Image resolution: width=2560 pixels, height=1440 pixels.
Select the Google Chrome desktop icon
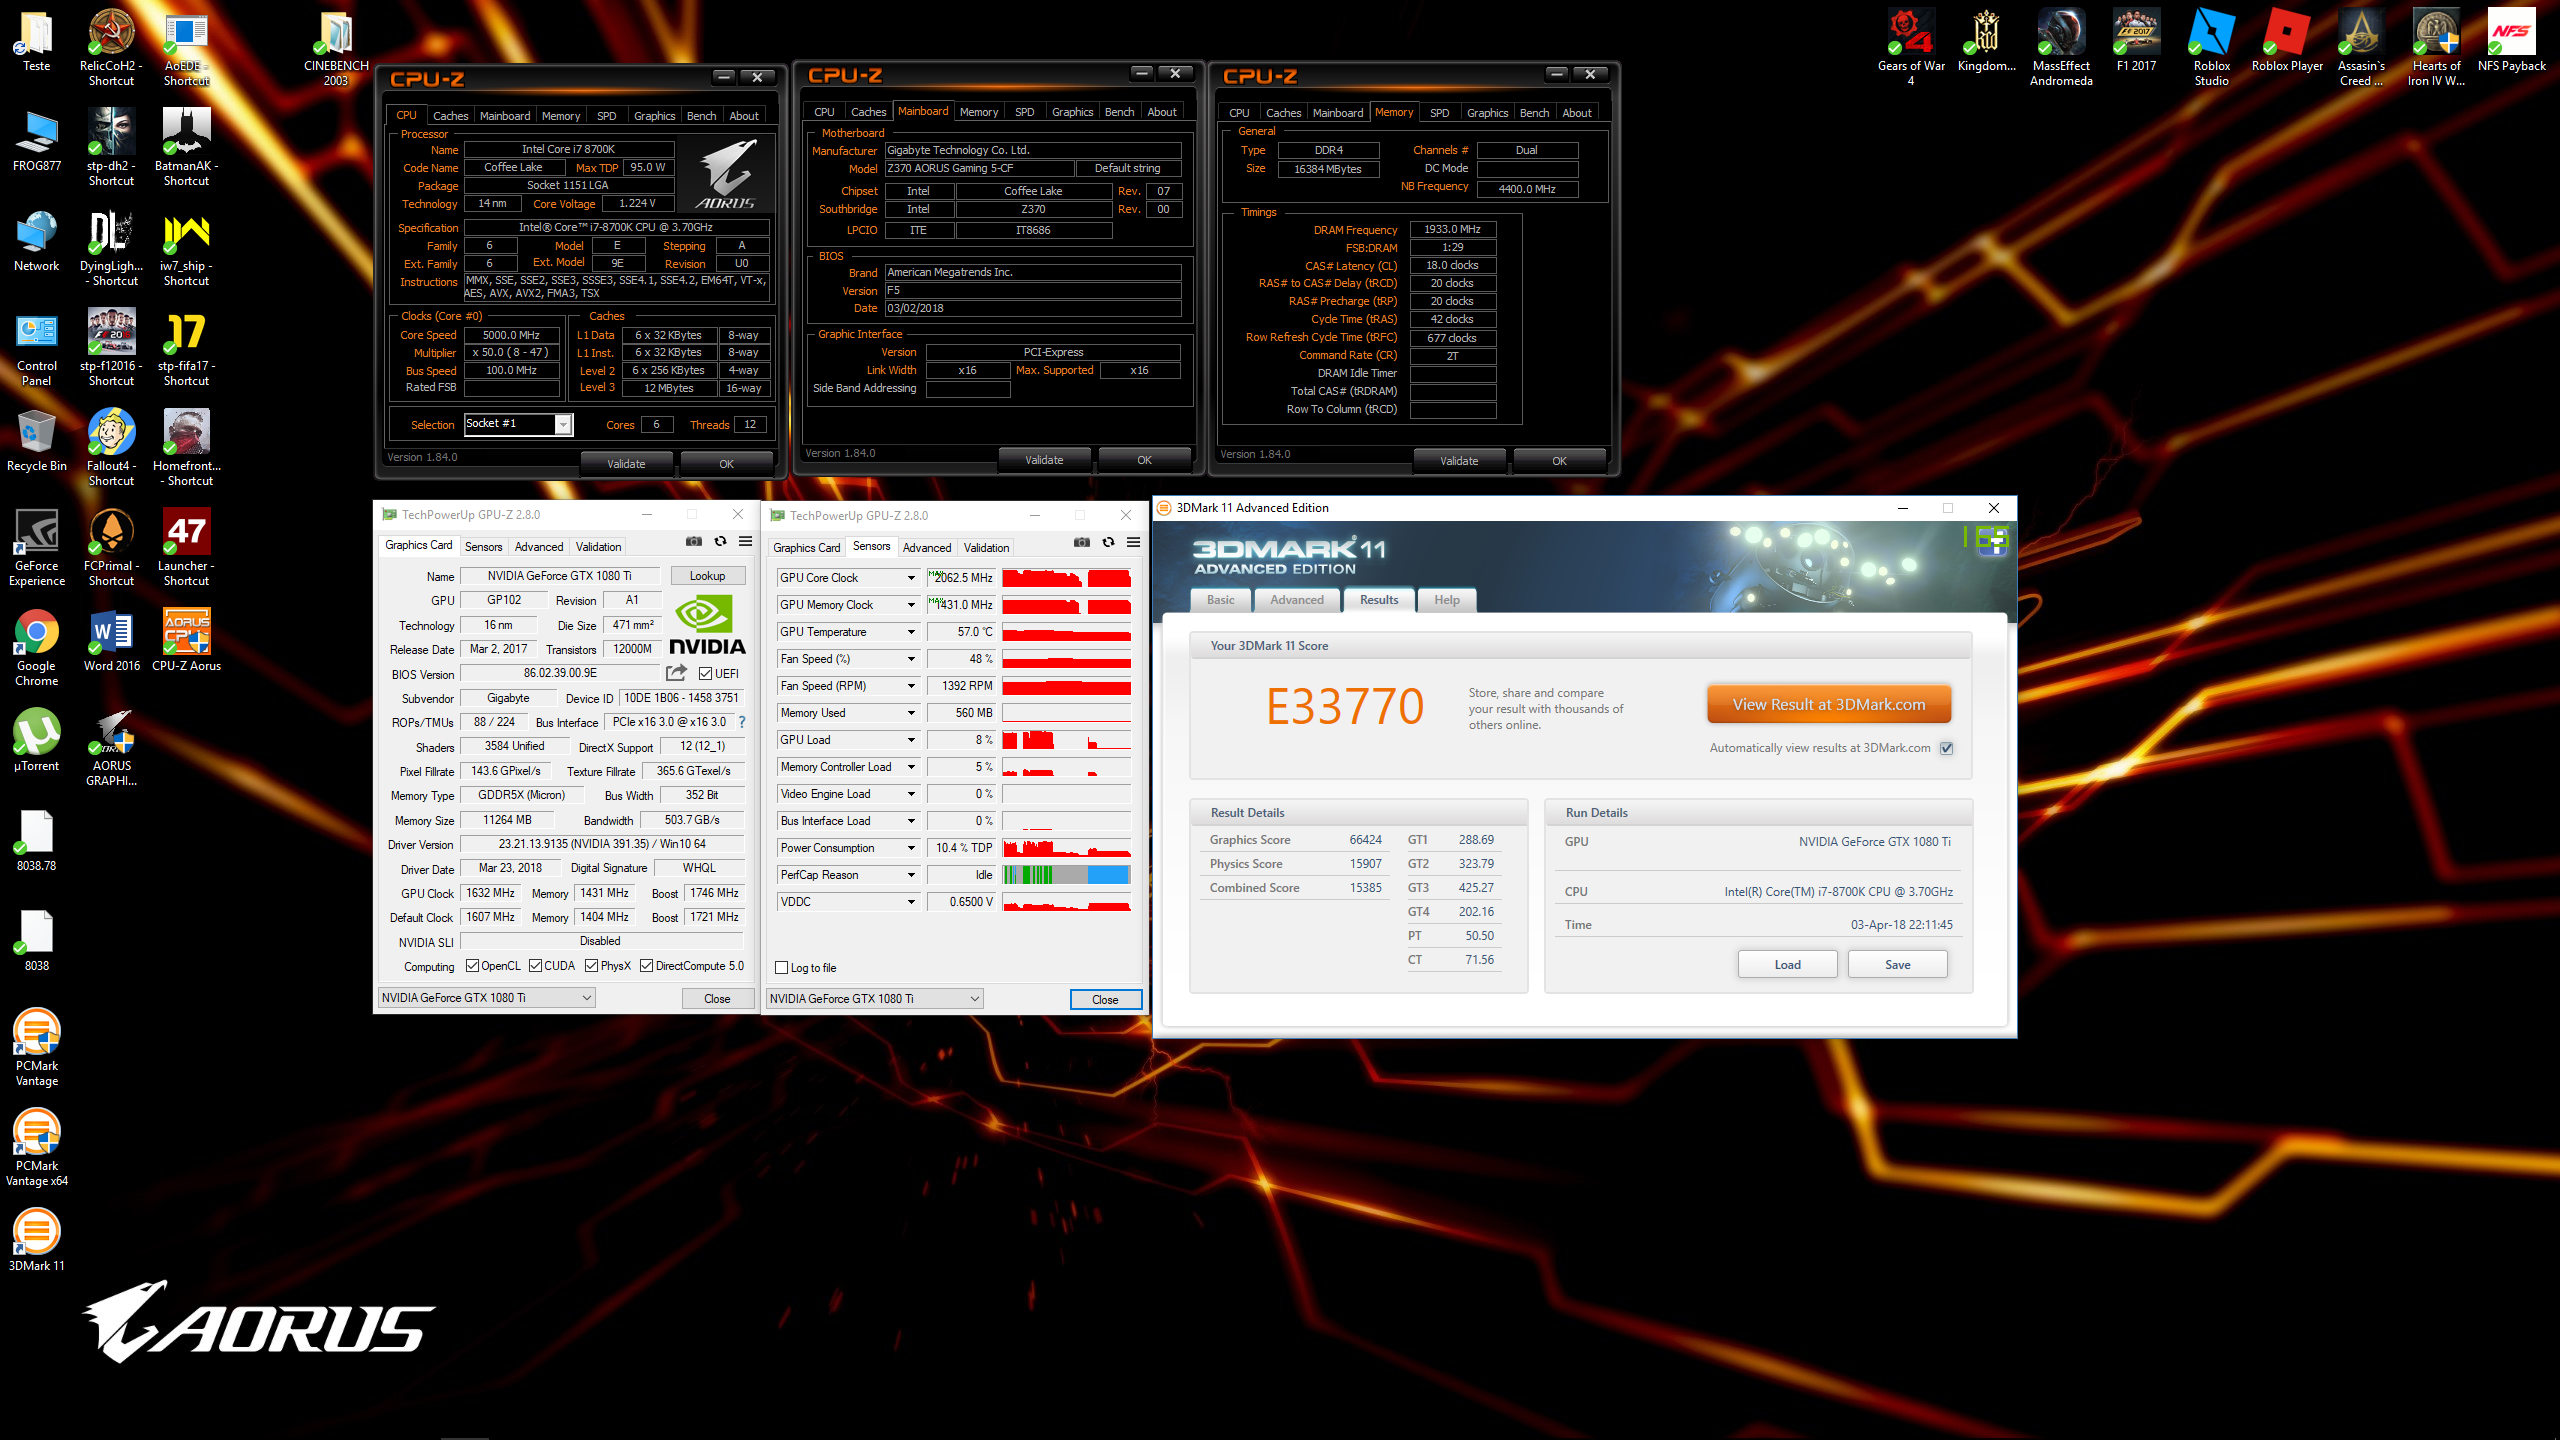coord(37,648)
